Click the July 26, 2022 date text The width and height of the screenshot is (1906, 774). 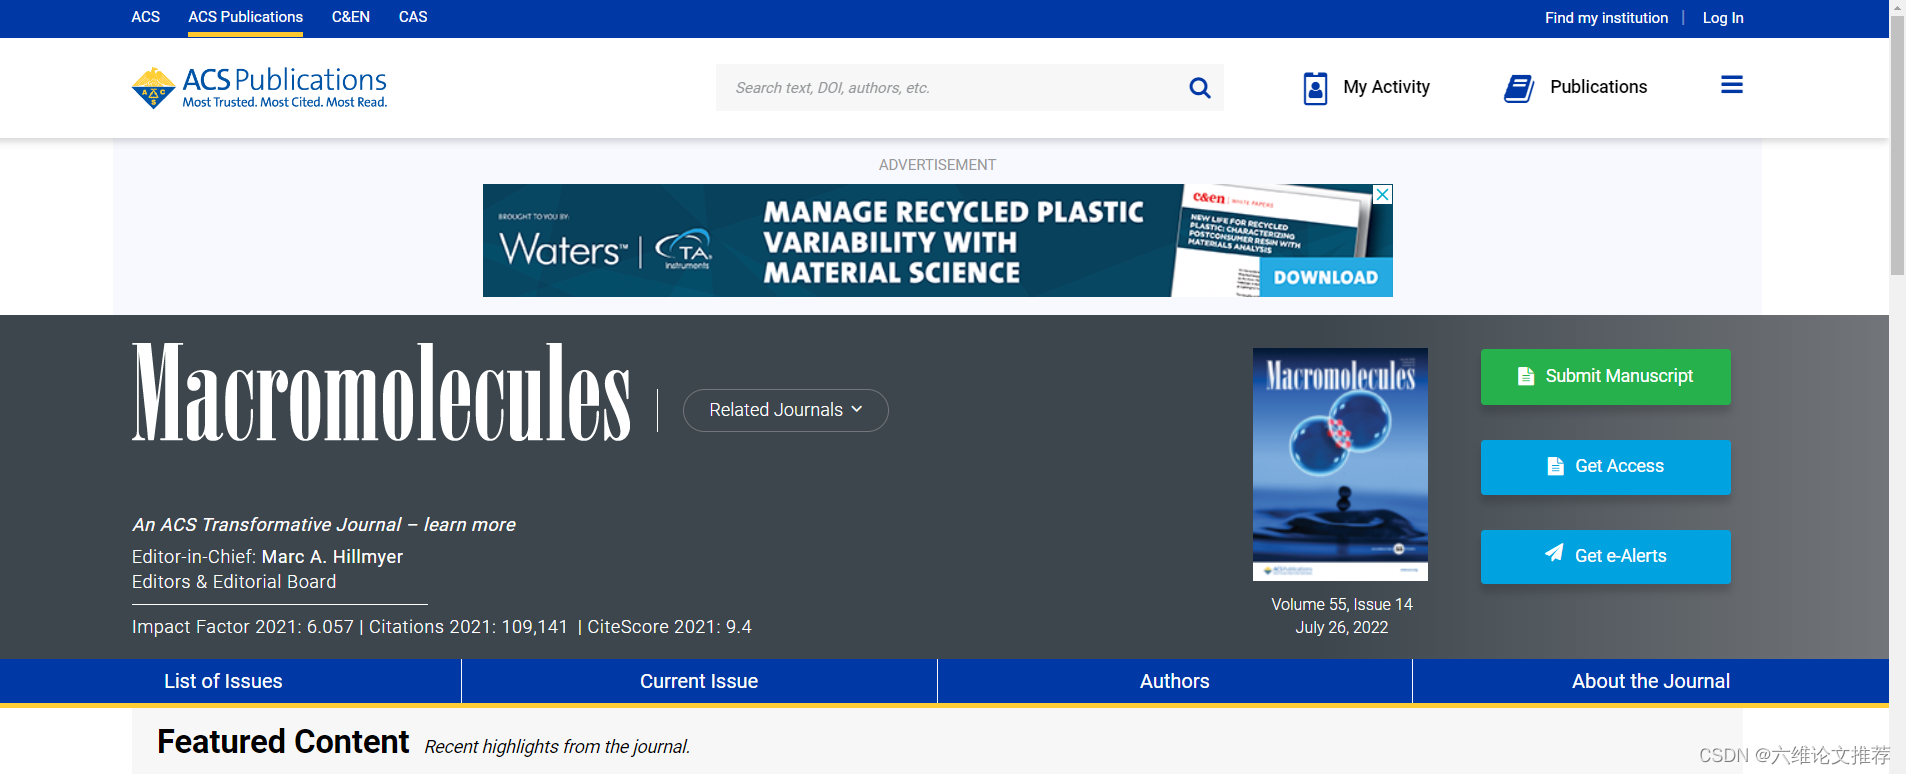click(x=1342, y=627)
